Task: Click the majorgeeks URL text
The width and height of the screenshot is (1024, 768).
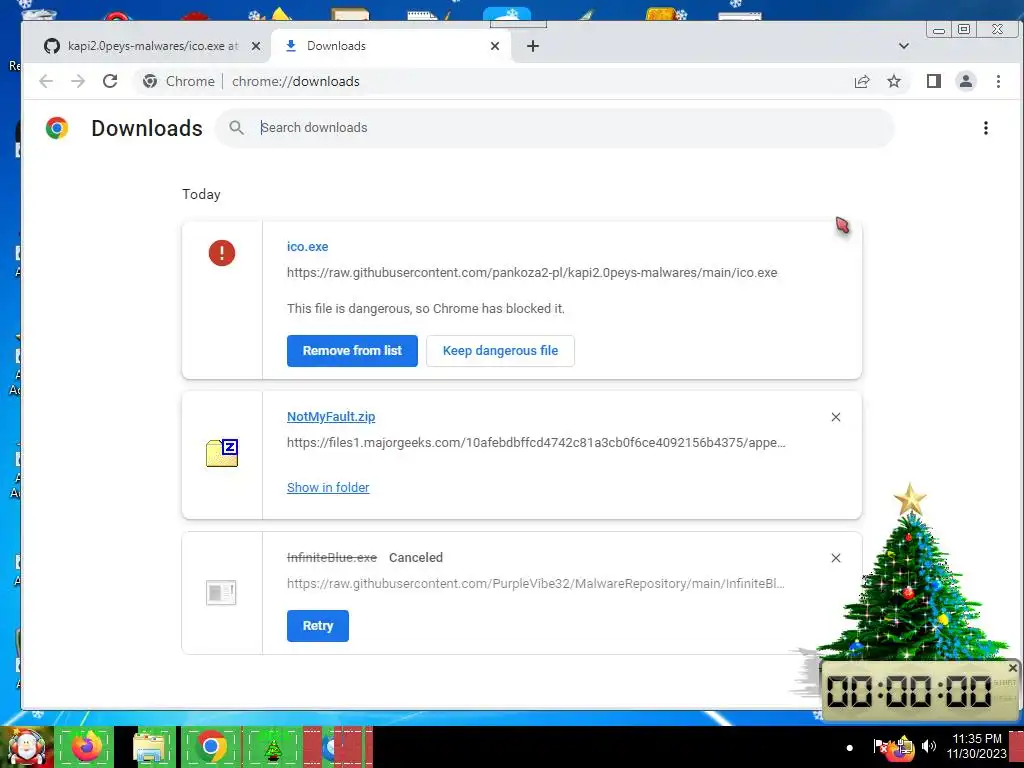Action: pyautogui.click(x=536, y=442)
